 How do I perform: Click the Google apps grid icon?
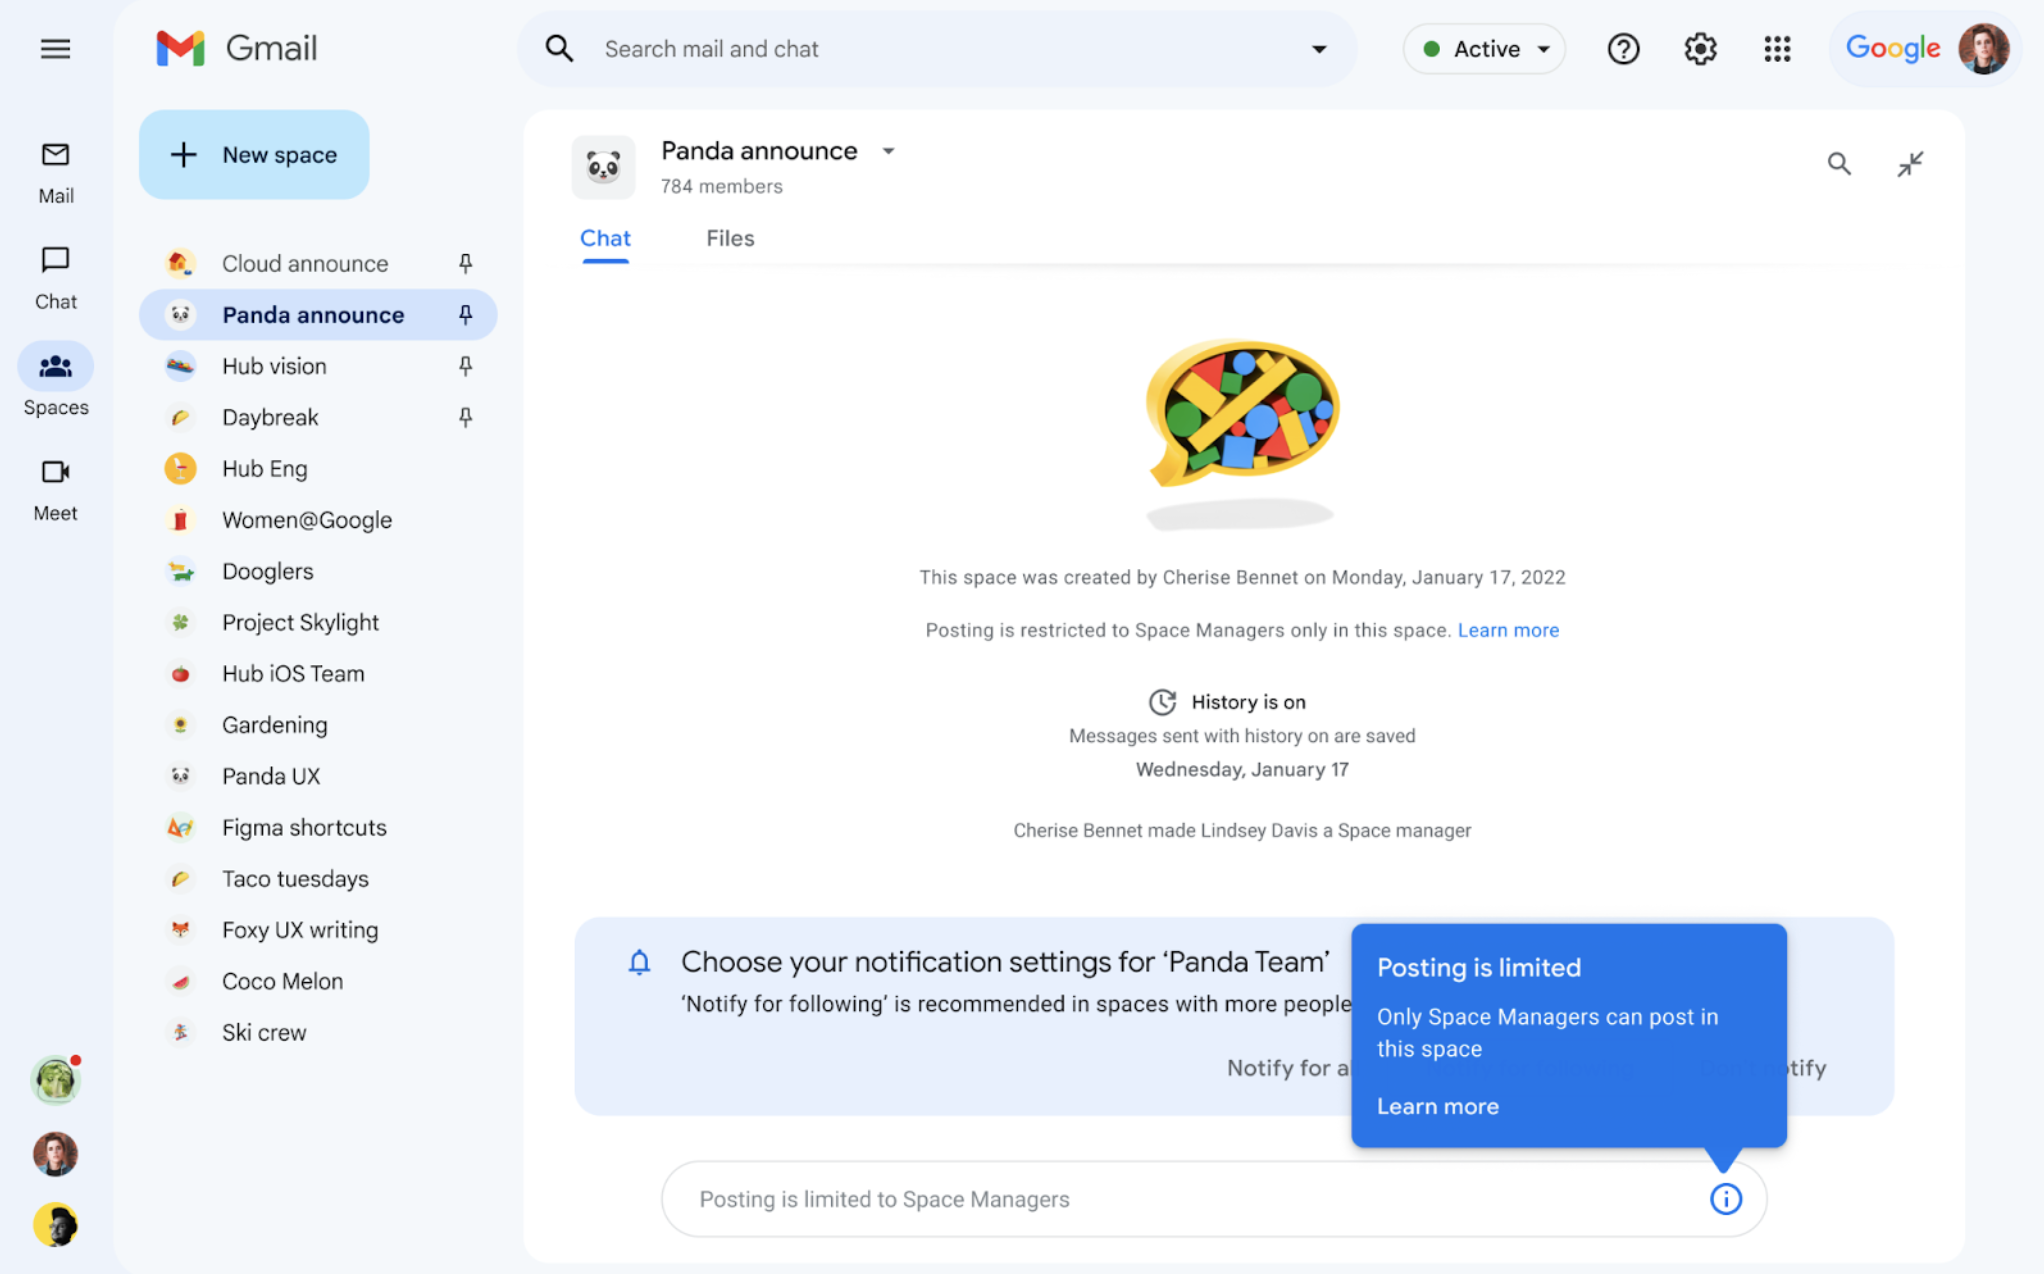pyautogui.click(x=1777, y=48)
